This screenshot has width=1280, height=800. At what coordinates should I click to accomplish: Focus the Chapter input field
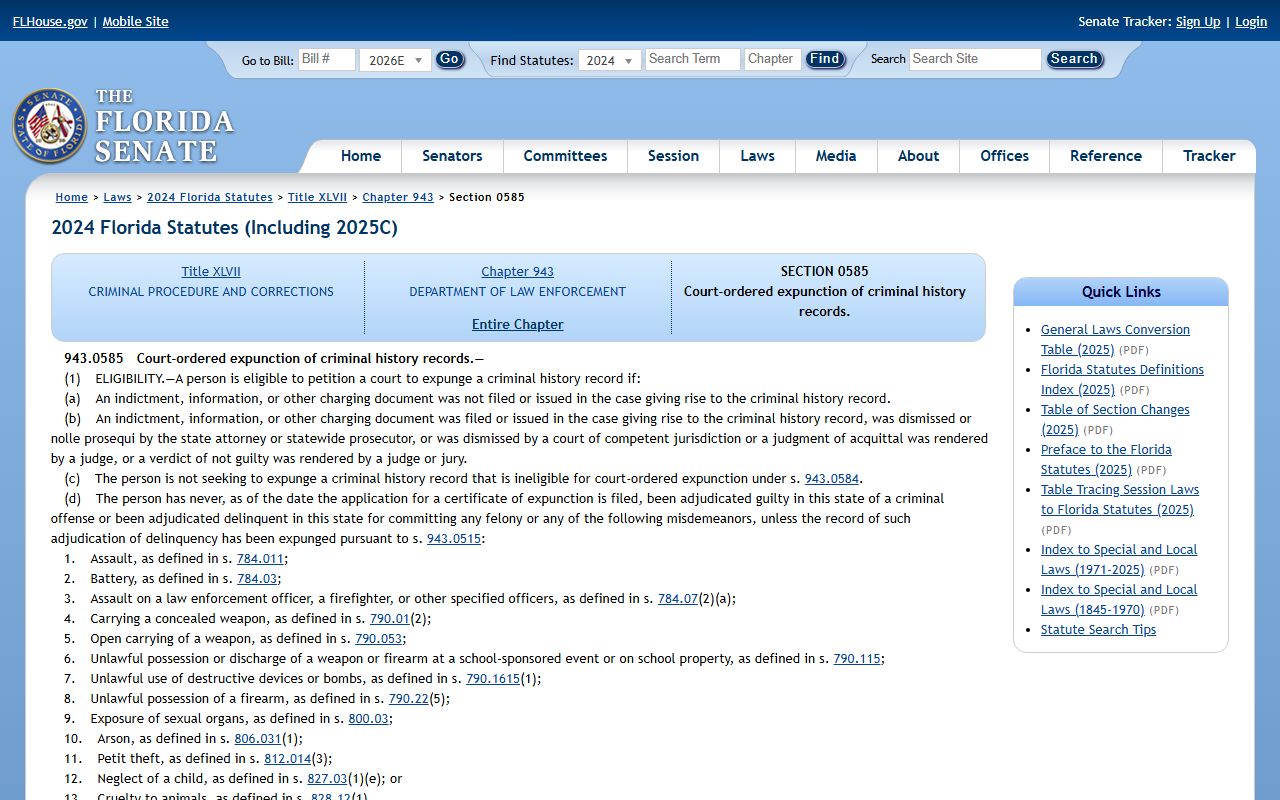[x=773, y=59]
